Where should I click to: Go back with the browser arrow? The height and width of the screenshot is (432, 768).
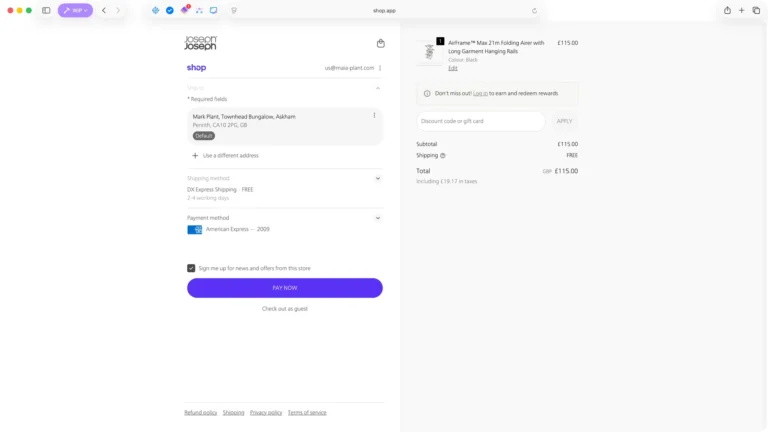[104, 10]
